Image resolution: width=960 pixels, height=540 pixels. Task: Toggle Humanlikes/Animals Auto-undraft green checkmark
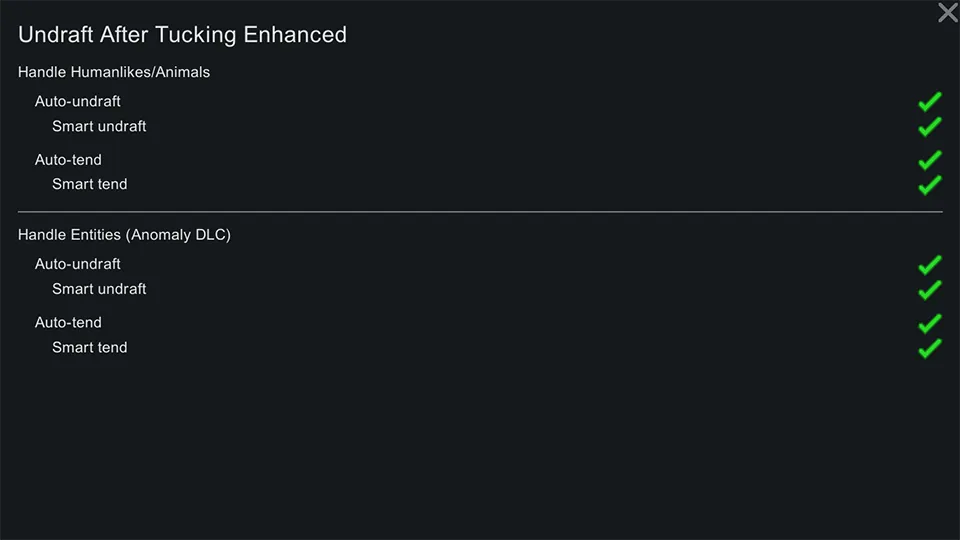930,102
